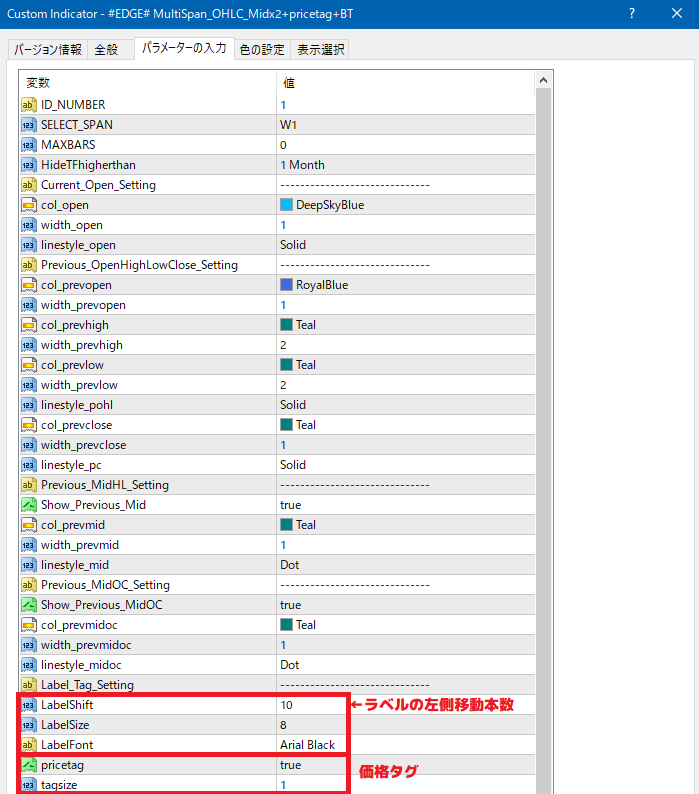Open linestyle_mid Dot value dropdown
Image resolution: width=699 pixels, height=794 pixels.
(x=405, y=565)
